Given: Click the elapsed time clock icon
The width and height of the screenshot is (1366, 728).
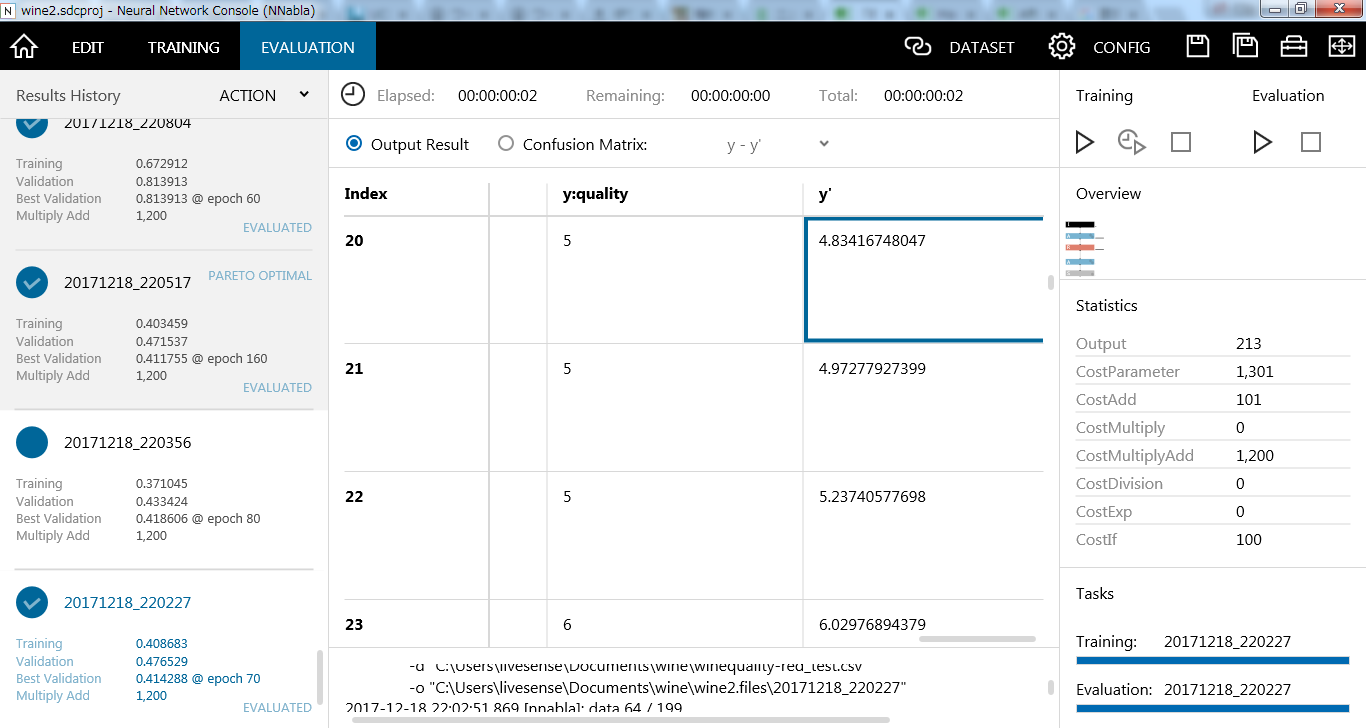Looking at the screenshot, I should pos(353,95).
